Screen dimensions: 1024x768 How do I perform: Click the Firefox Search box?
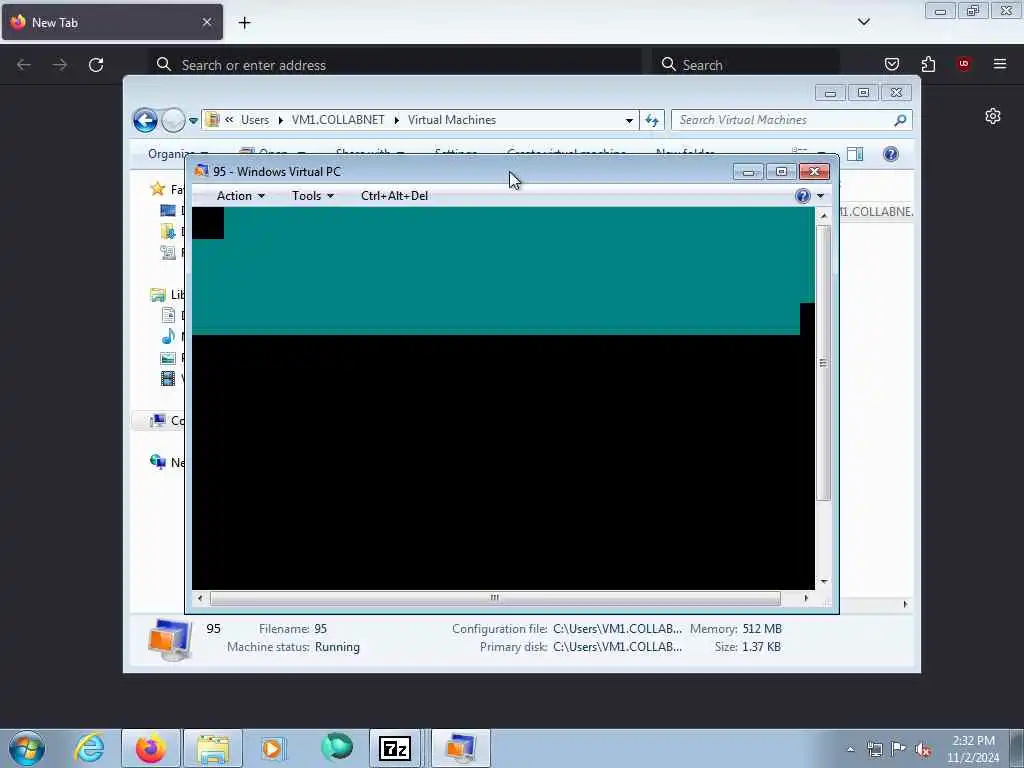[745, 65]
